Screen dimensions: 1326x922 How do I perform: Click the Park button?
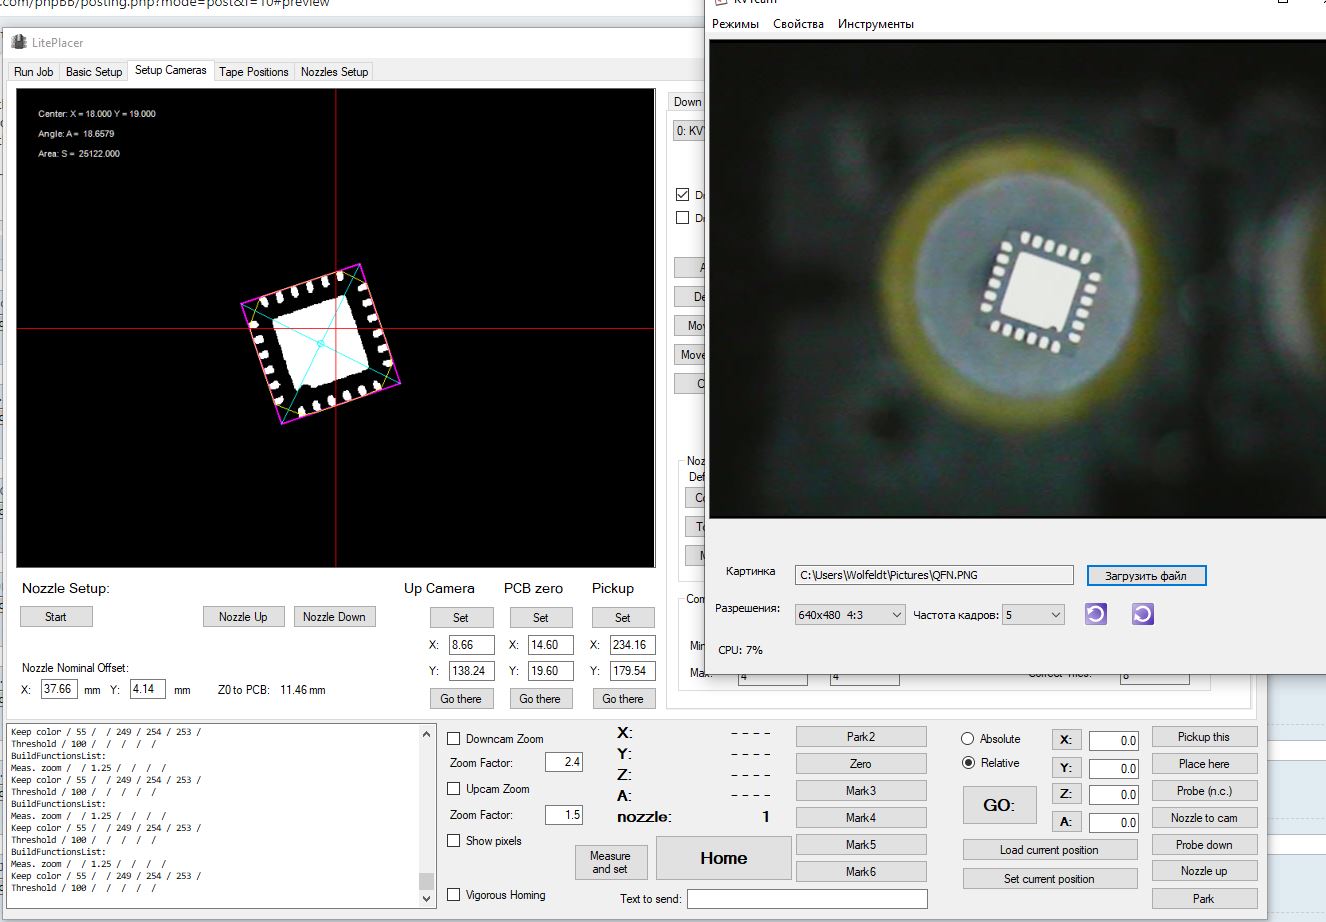pyautogui.click(x=1204, y=899)
